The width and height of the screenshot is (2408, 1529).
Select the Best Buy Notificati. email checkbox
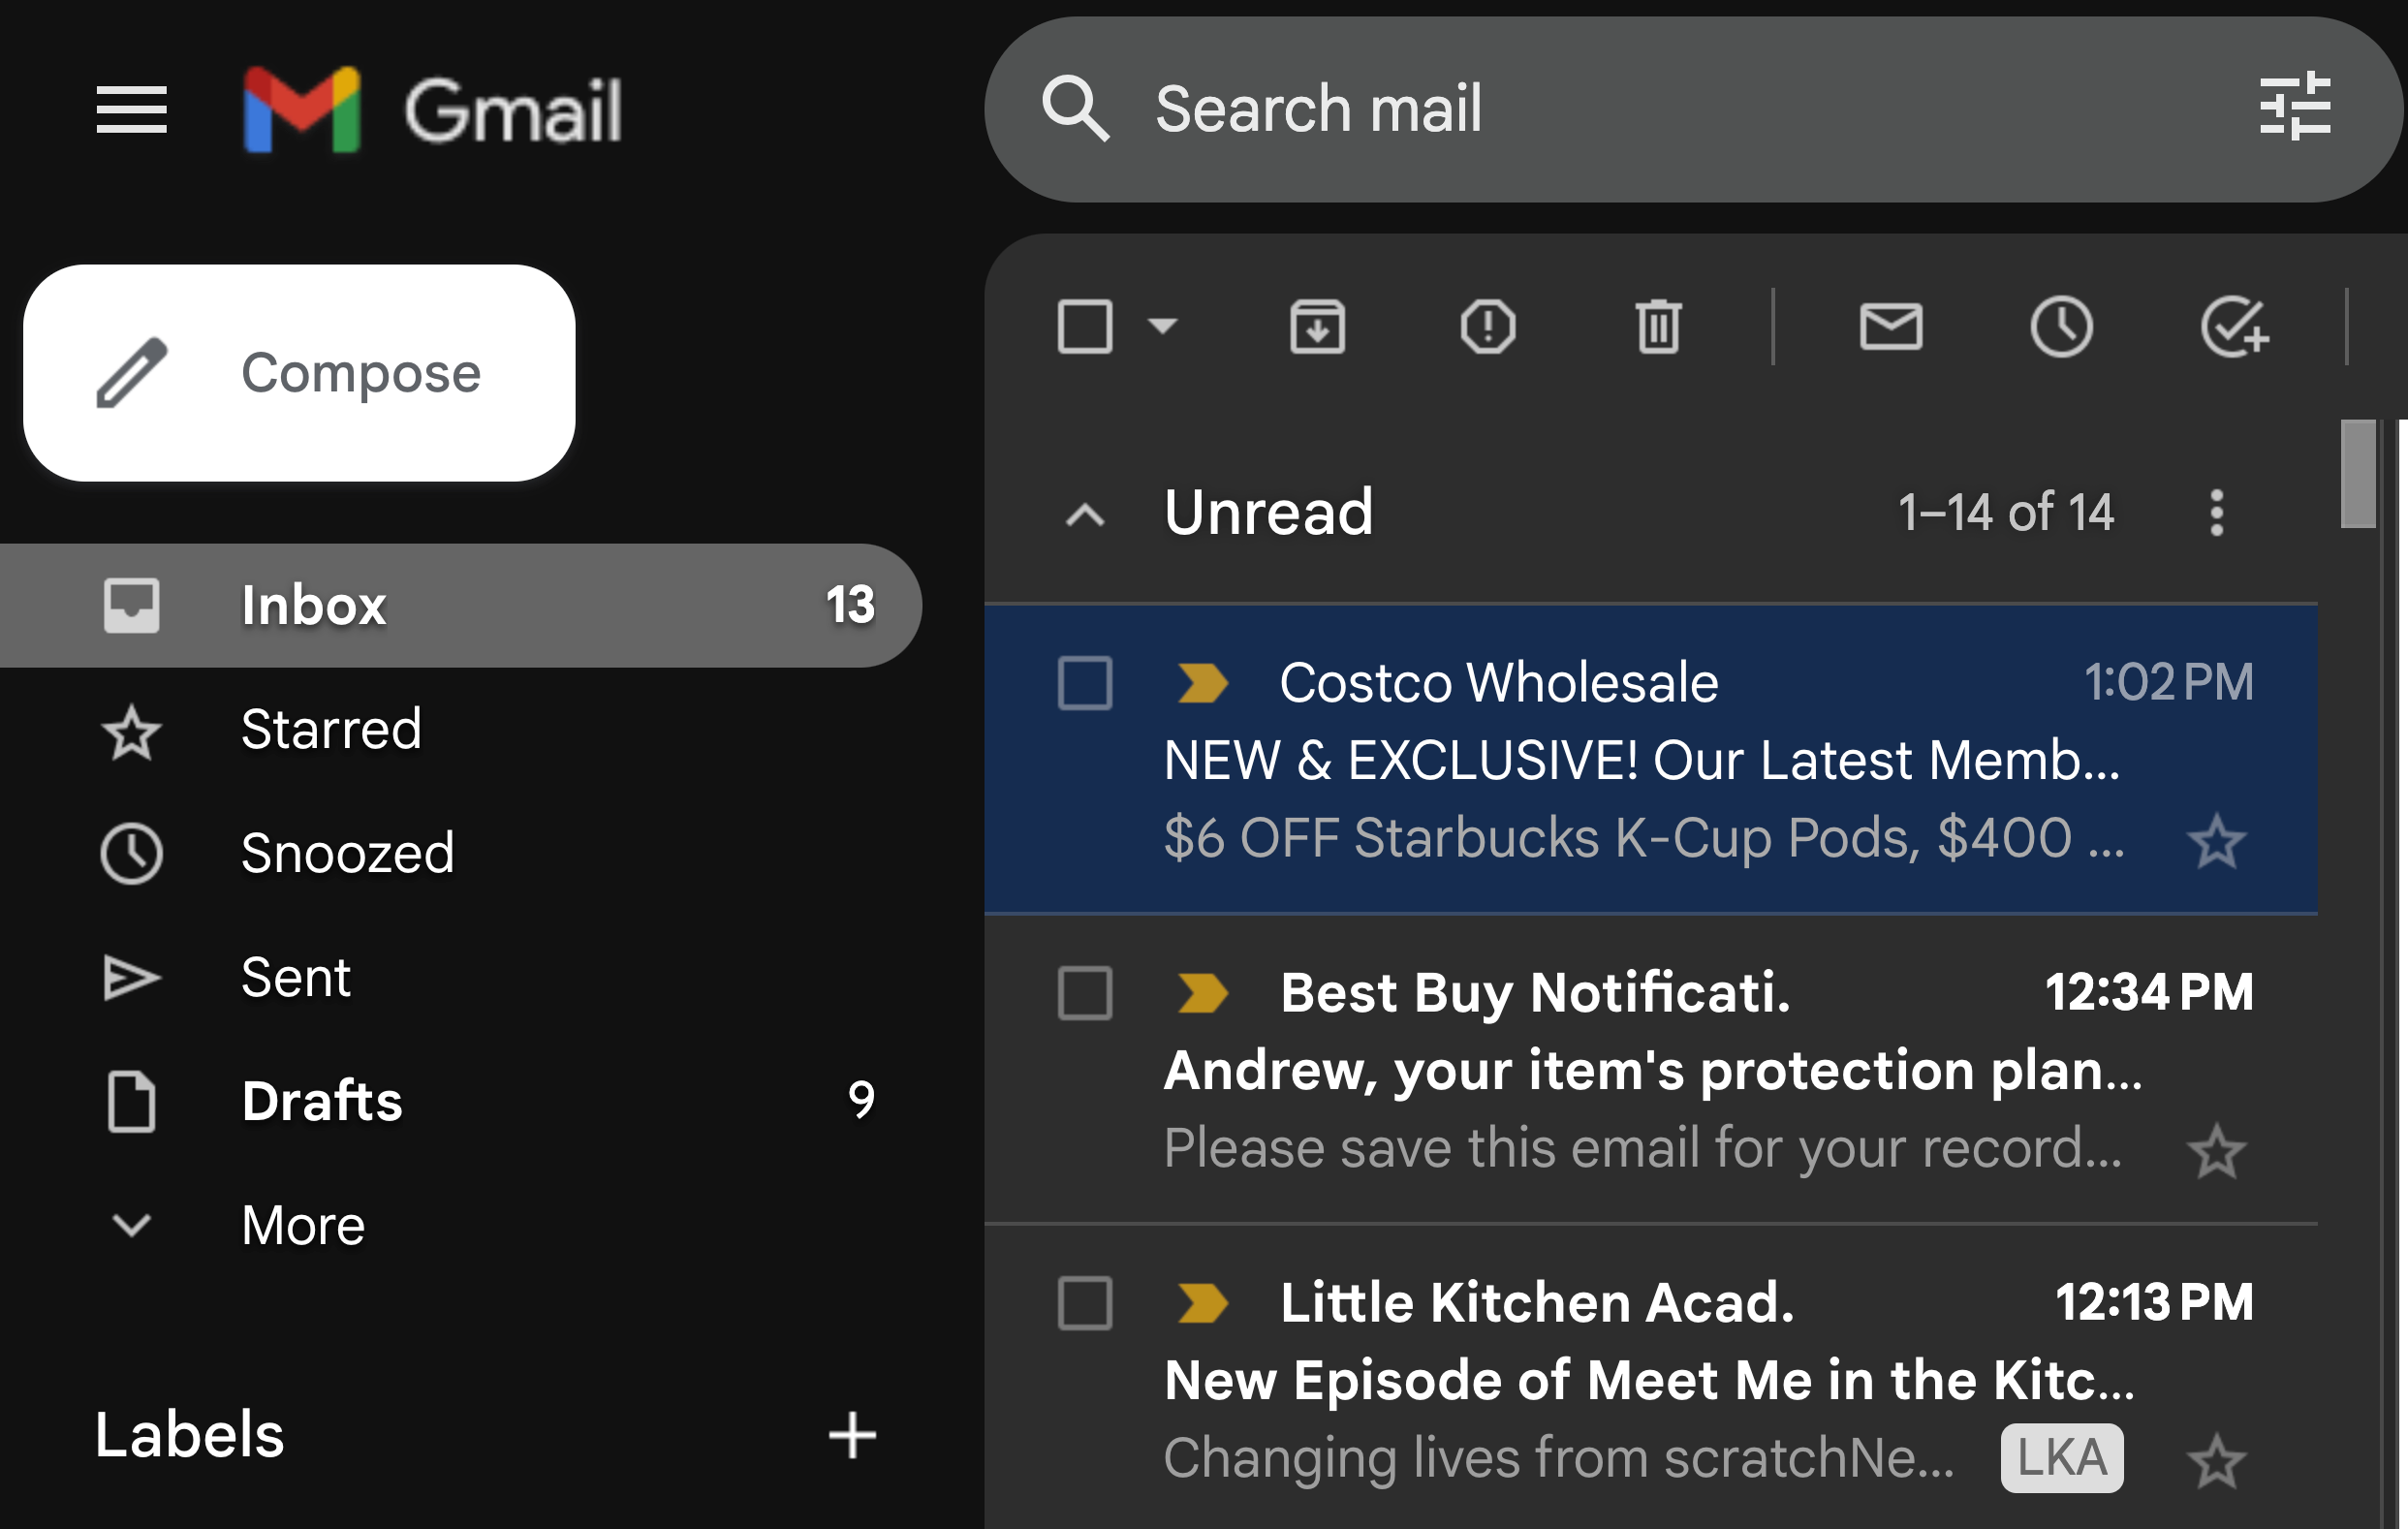tap(1085, 994)
